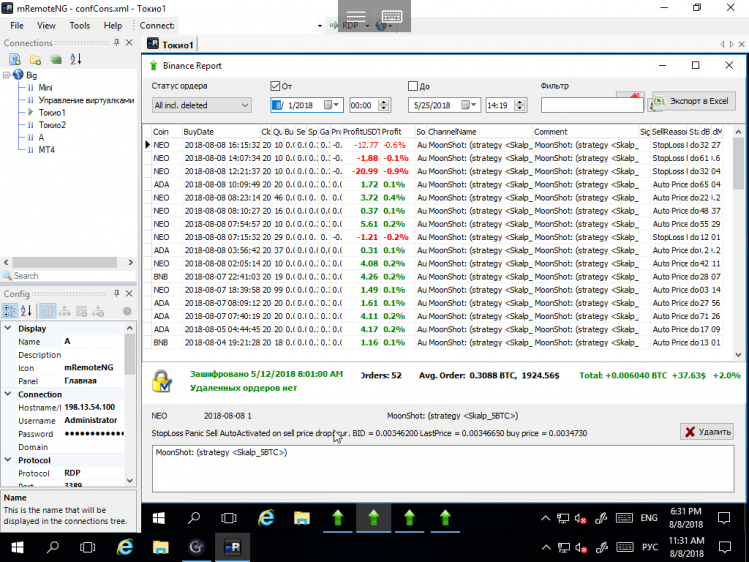Click the From time 00:00 spinner
The image size is (749, 562).
tap(384, 105)
